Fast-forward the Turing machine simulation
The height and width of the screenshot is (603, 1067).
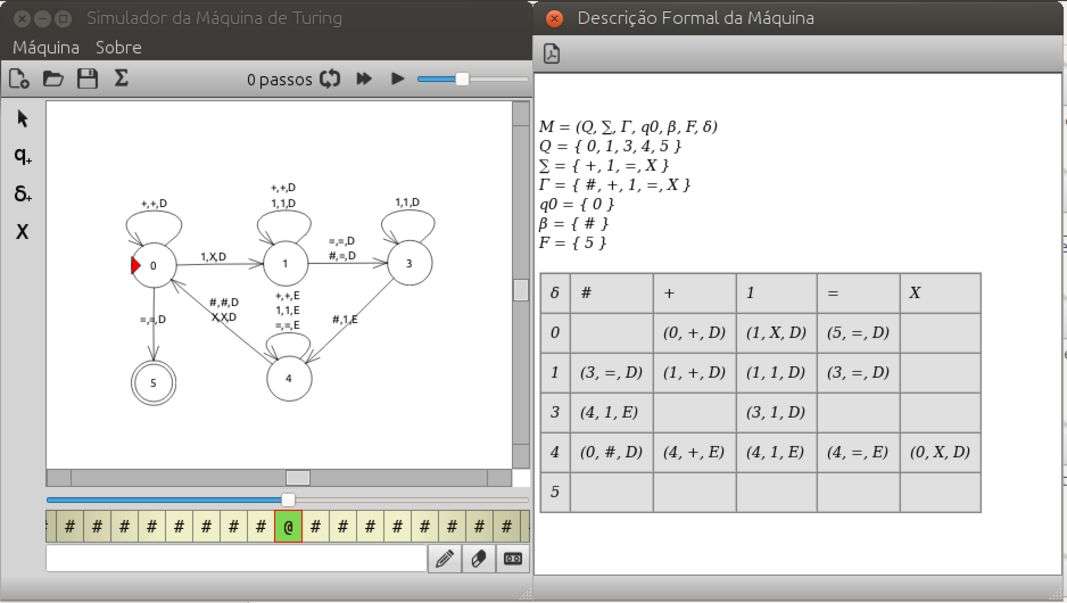(364, 79)
